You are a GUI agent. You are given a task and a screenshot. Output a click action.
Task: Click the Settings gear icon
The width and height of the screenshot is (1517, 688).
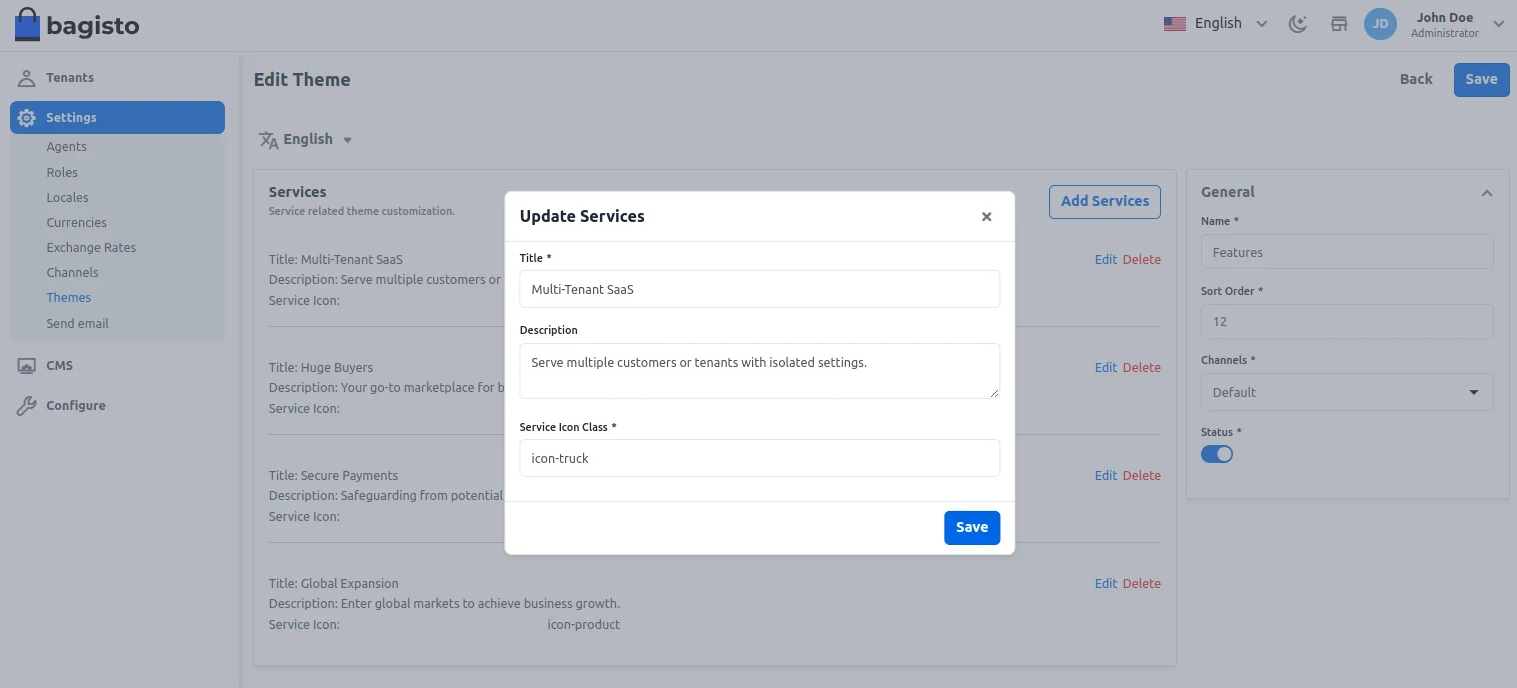(27, 118)
